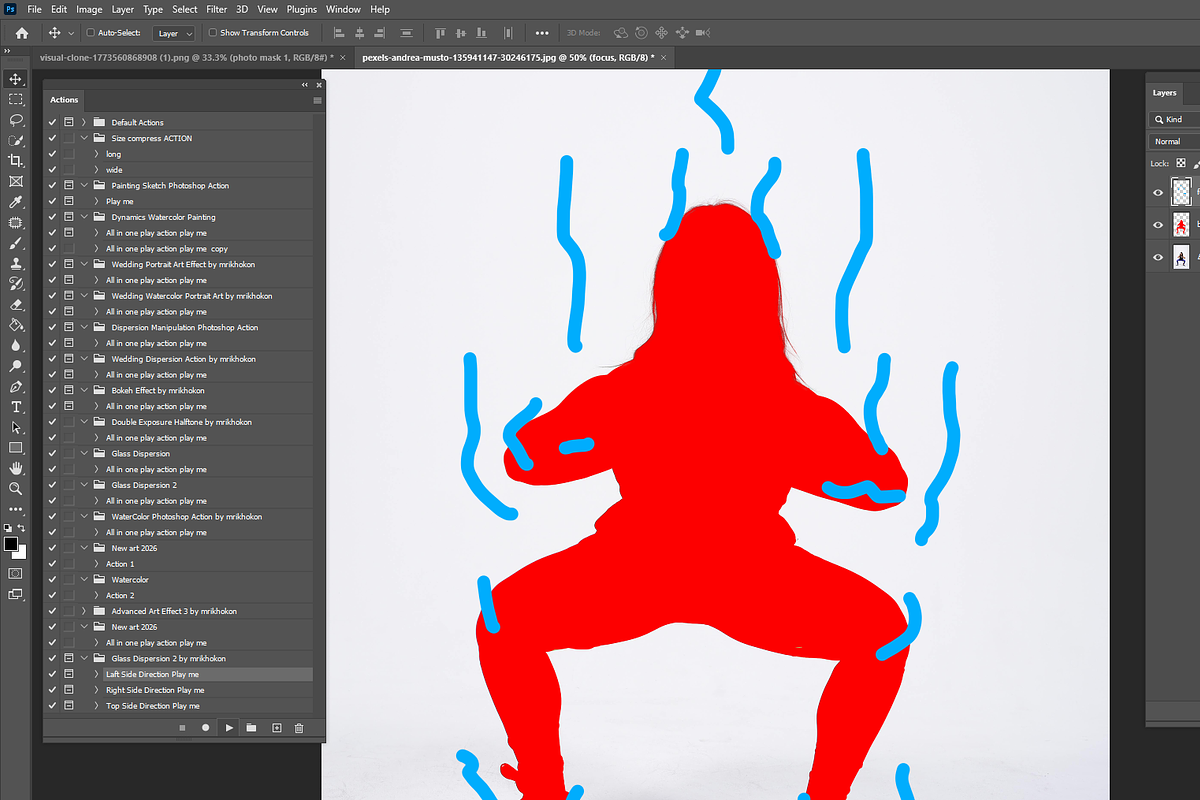Screen dimensions: 1200x800
Task: Enable the Auto-Select checkbox
Action: point(89,33)
